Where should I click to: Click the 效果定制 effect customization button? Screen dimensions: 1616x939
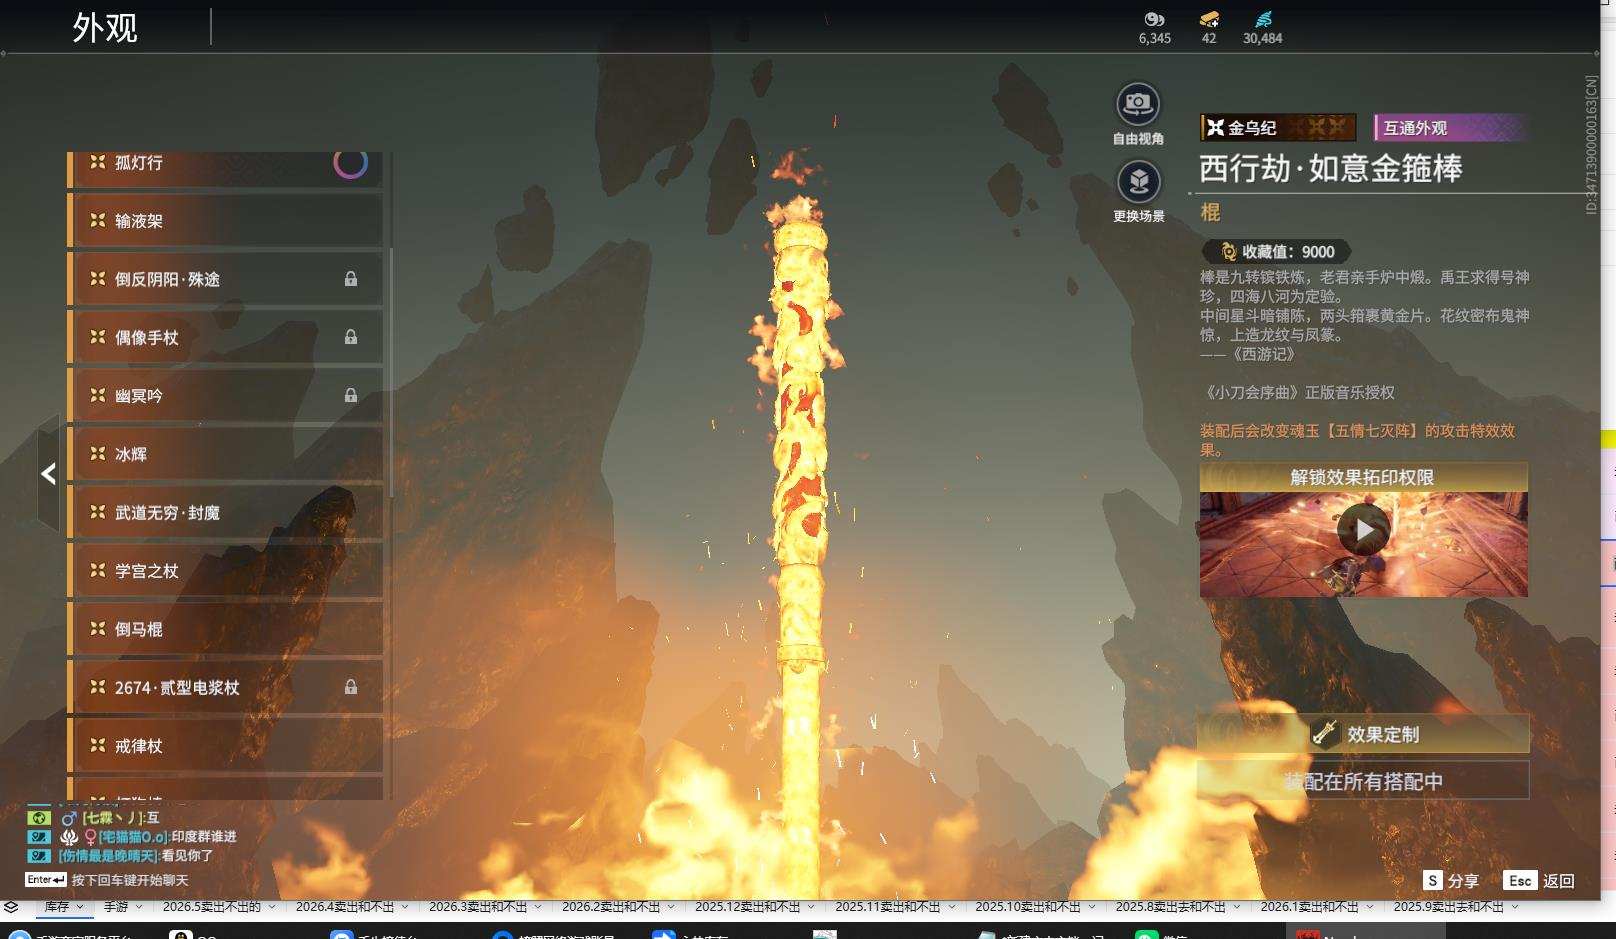pos(1363,734)
